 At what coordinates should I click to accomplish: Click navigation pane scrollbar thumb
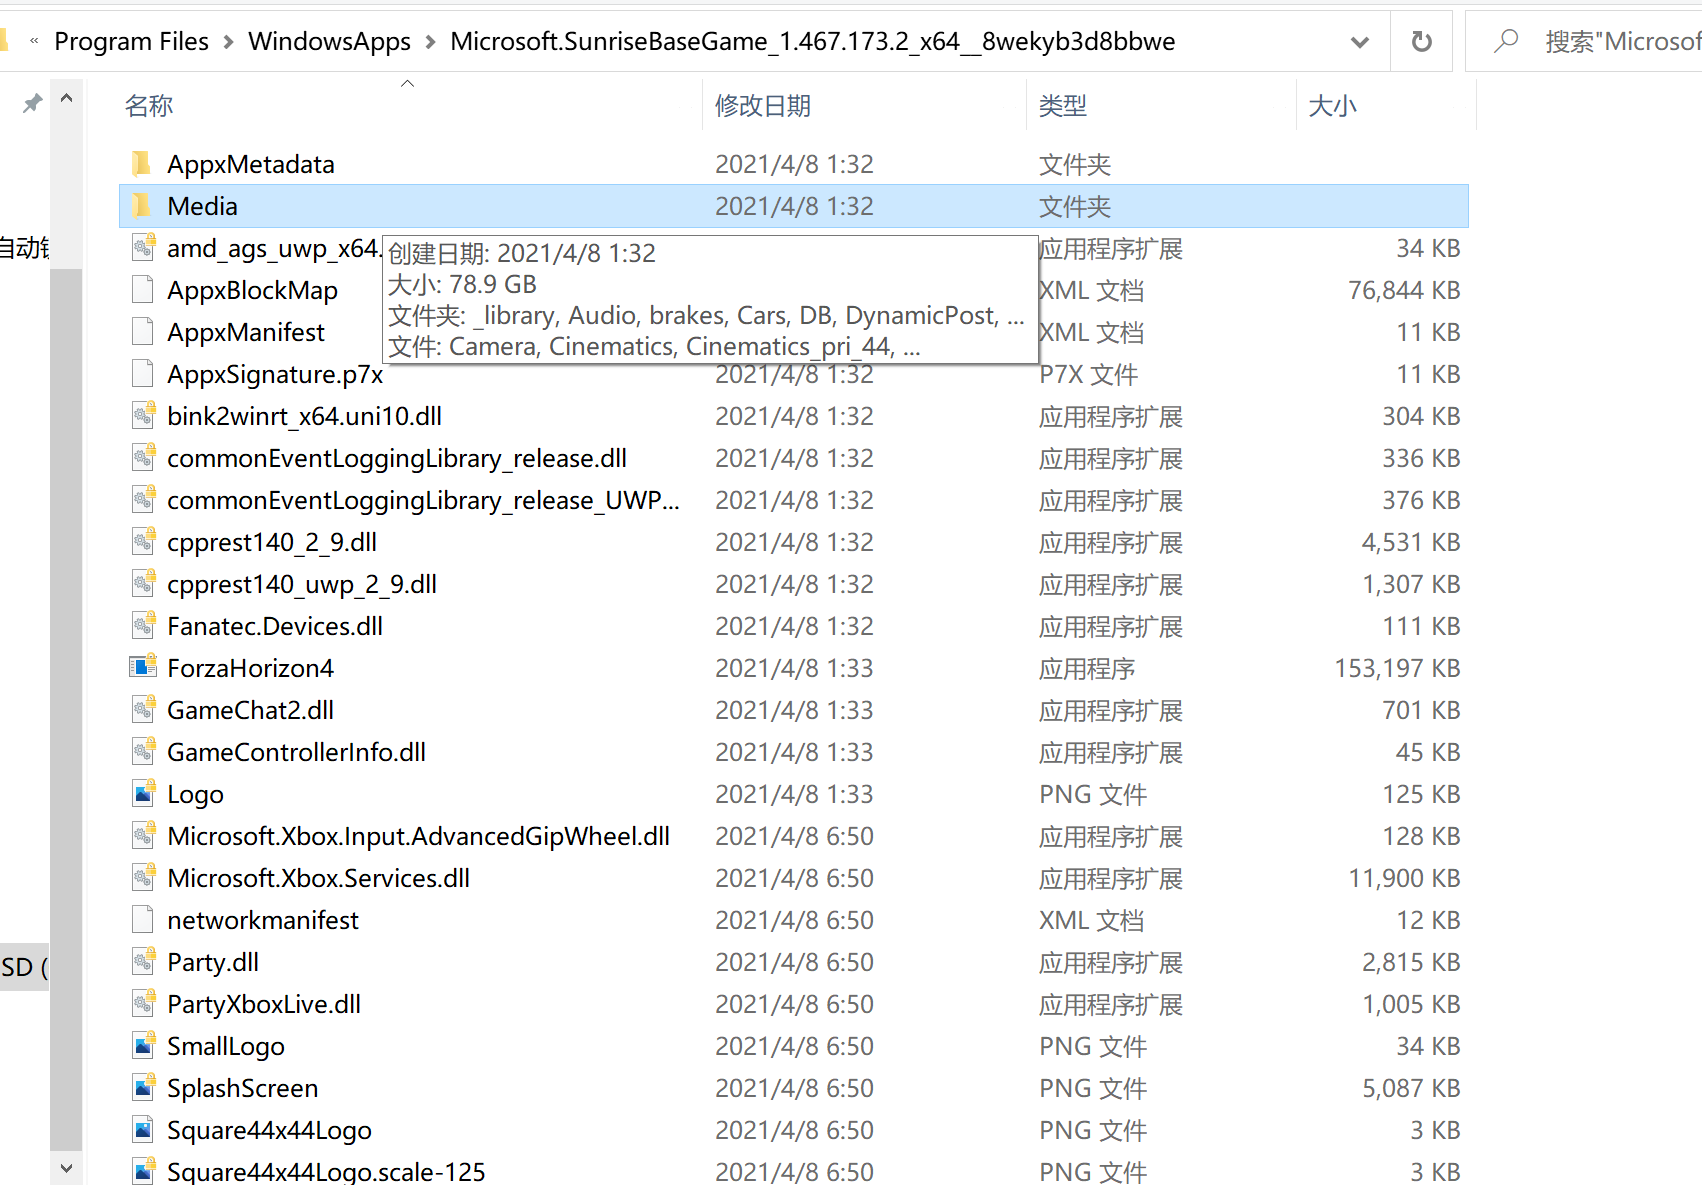pos(66,710)
